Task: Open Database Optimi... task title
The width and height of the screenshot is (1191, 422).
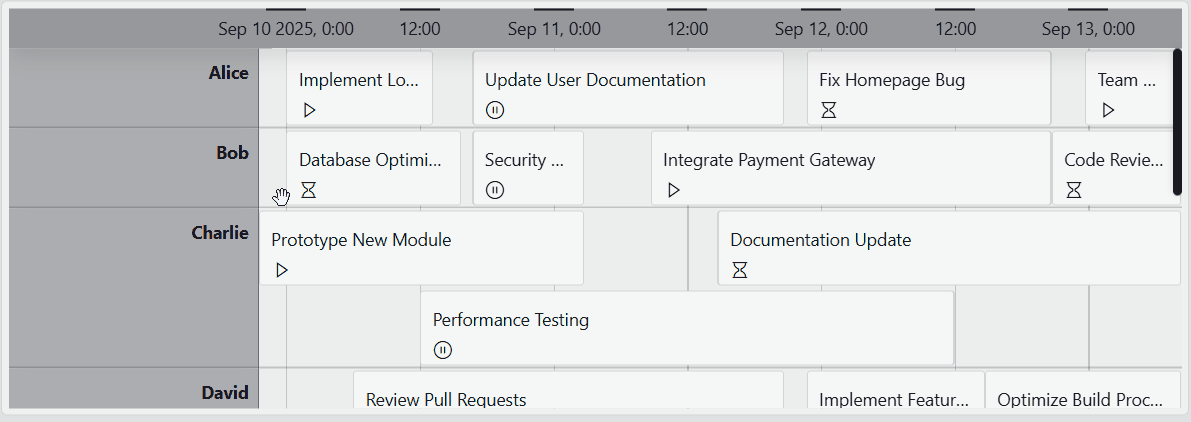Action: point(370,160)
